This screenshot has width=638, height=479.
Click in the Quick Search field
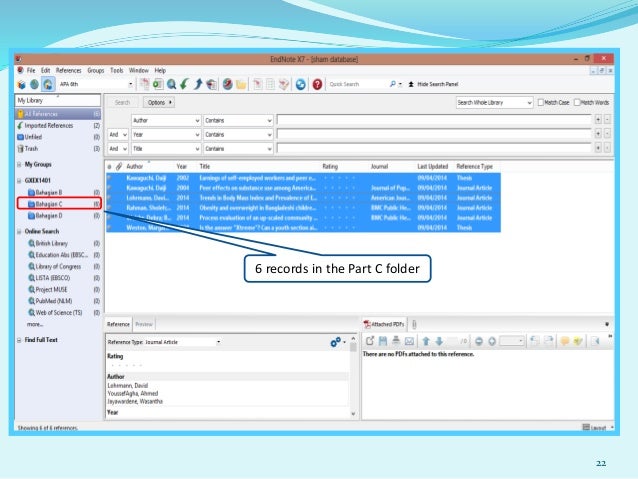(x=356, y=84)
